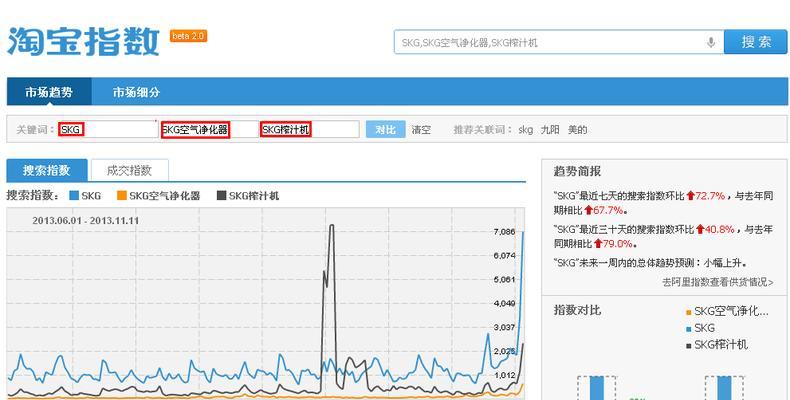Select the 搜索指数 tab

click(x=47, y=170)
